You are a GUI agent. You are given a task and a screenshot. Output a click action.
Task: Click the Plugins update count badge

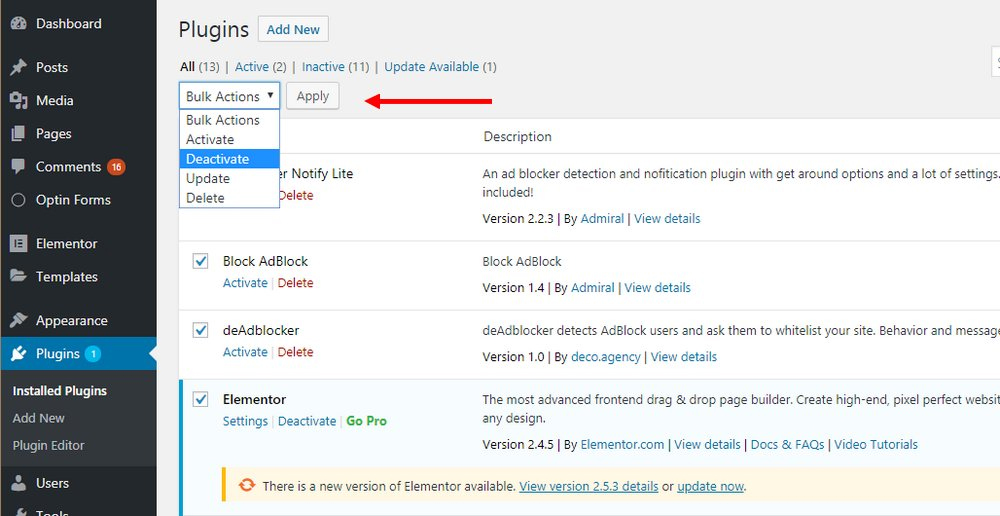(x=93, y=353)
